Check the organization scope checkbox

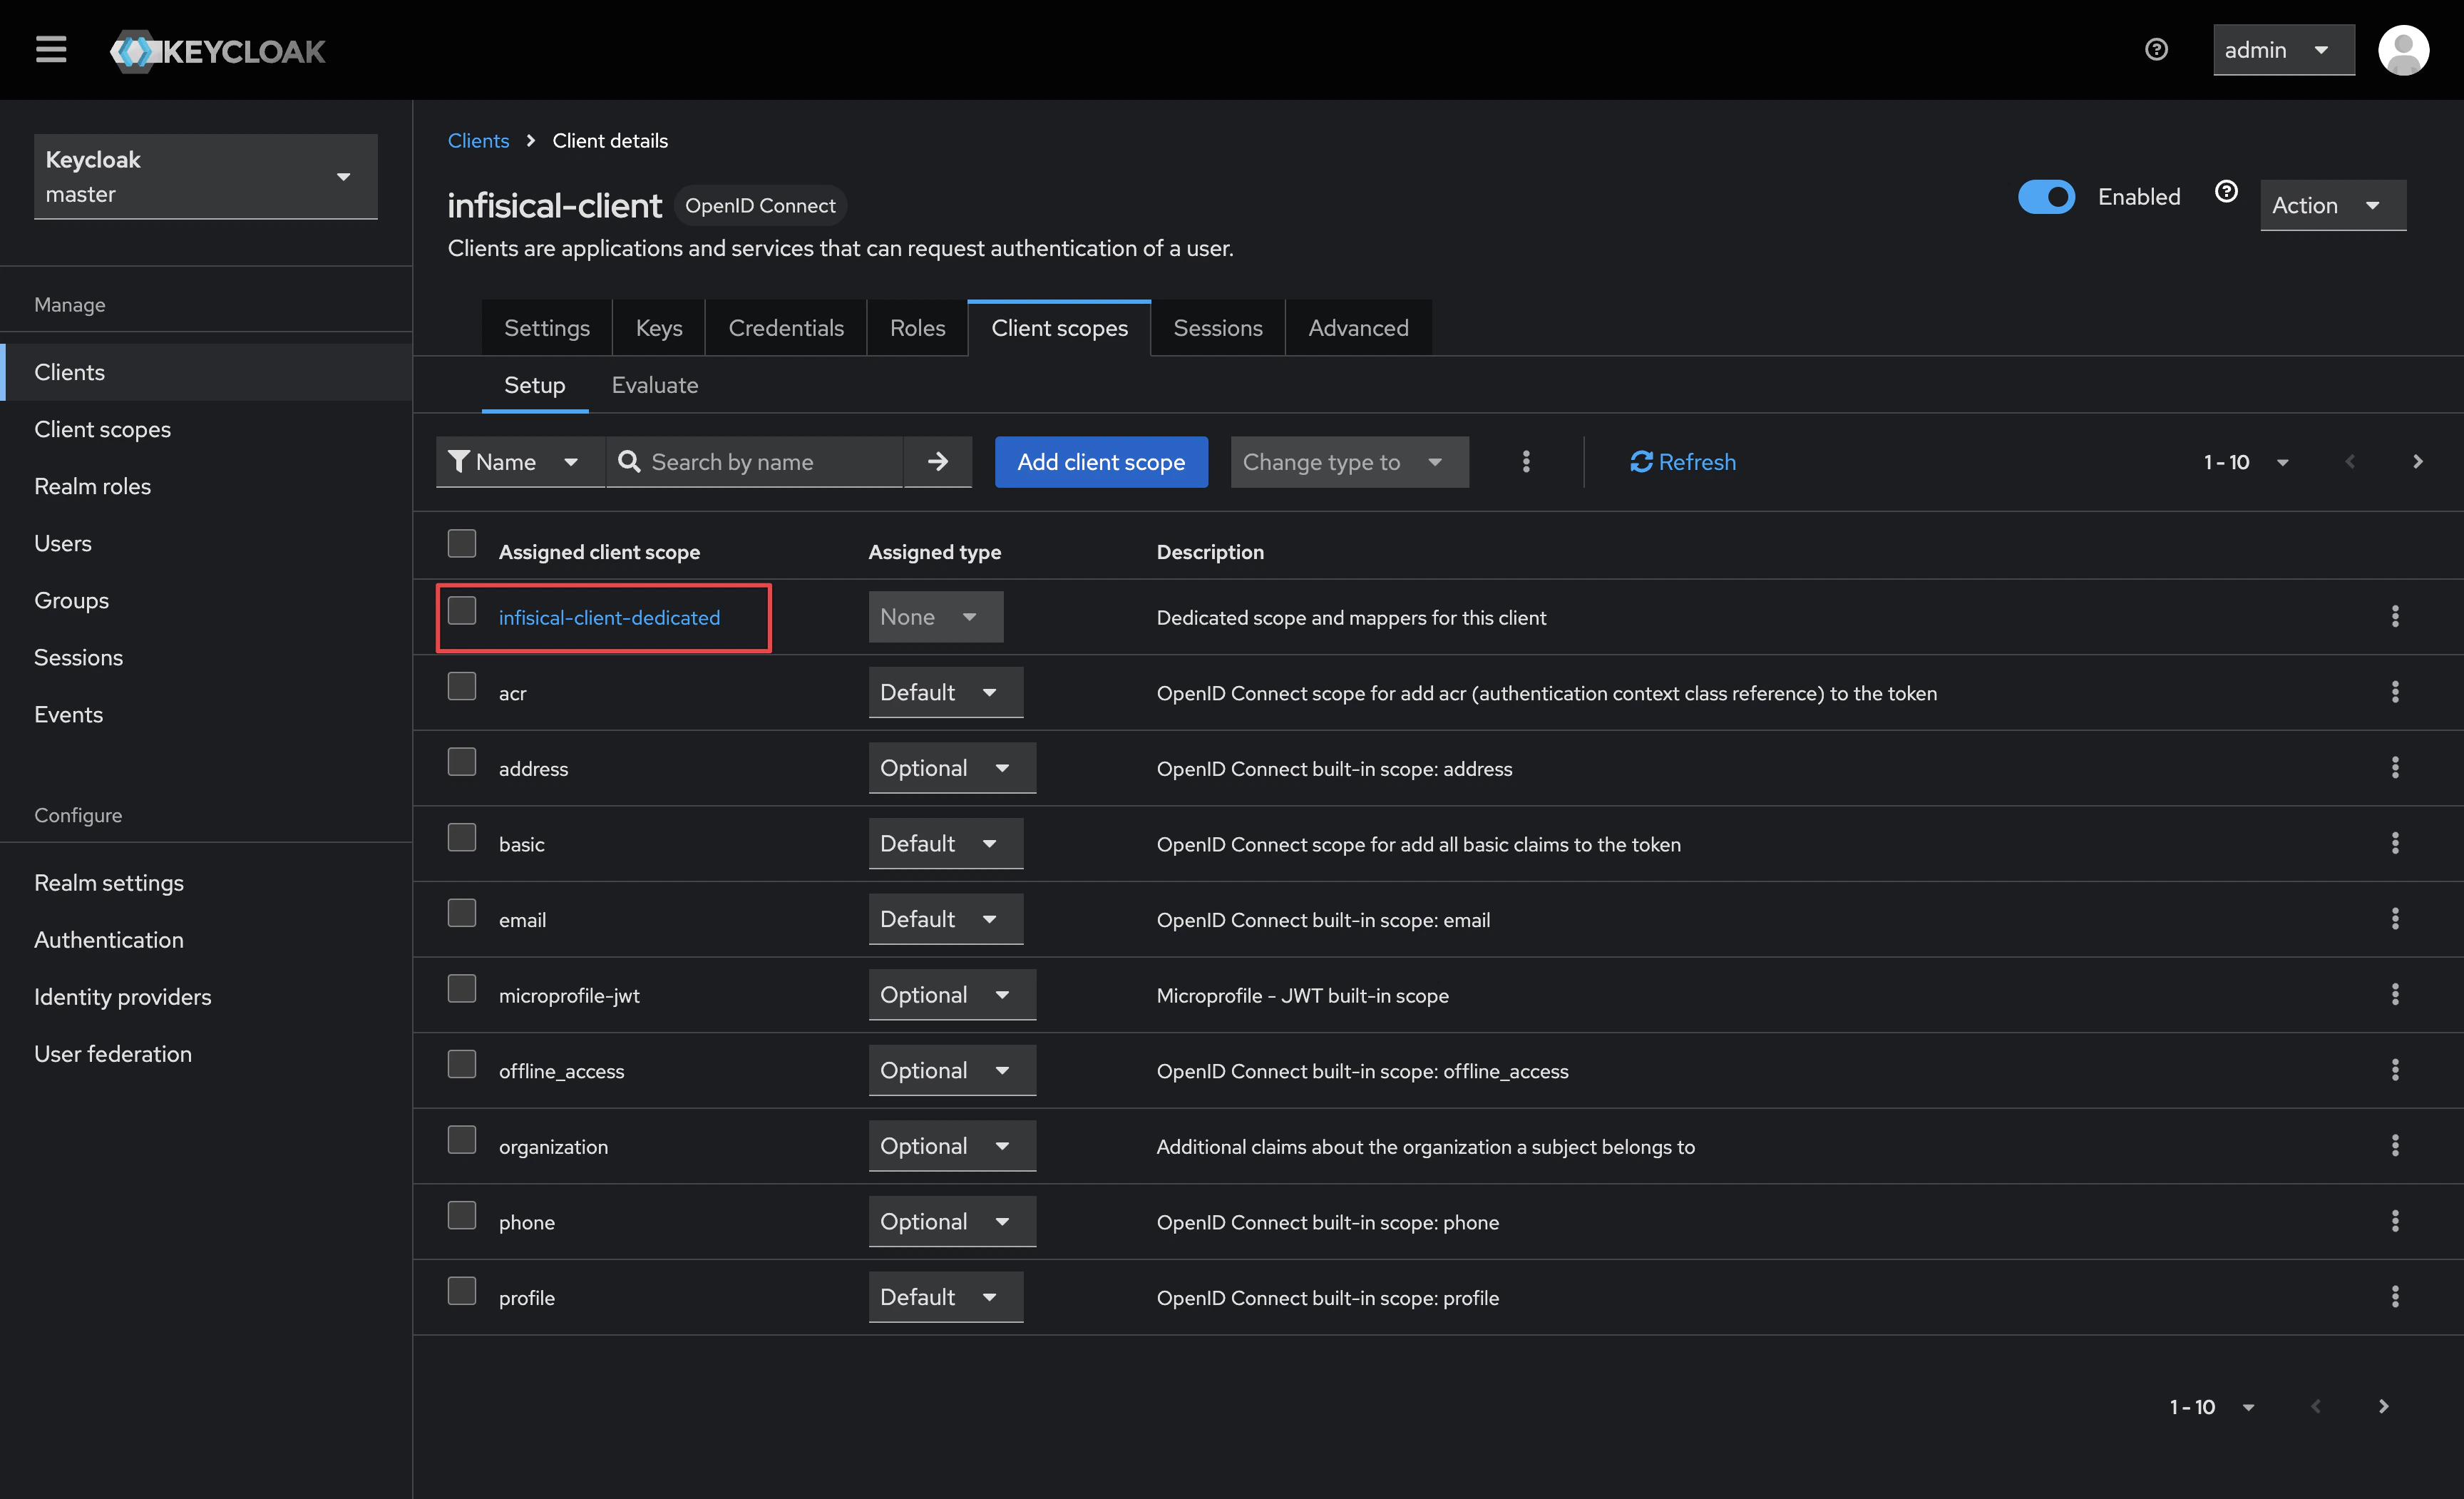click(462, 1140)
